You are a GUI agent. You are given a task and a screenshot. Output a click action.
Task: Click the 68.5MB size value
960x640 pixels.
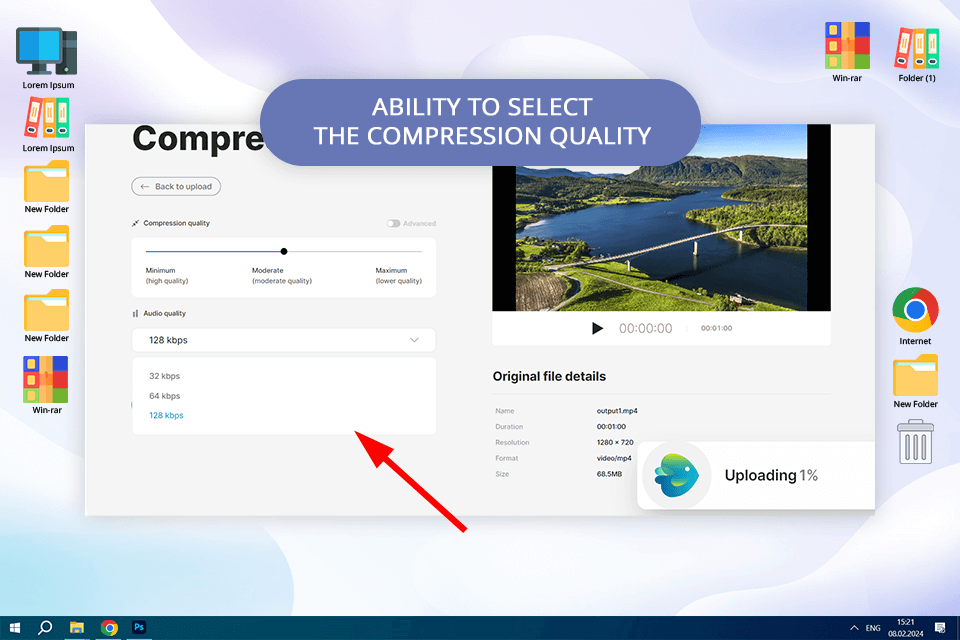point(609,474)
